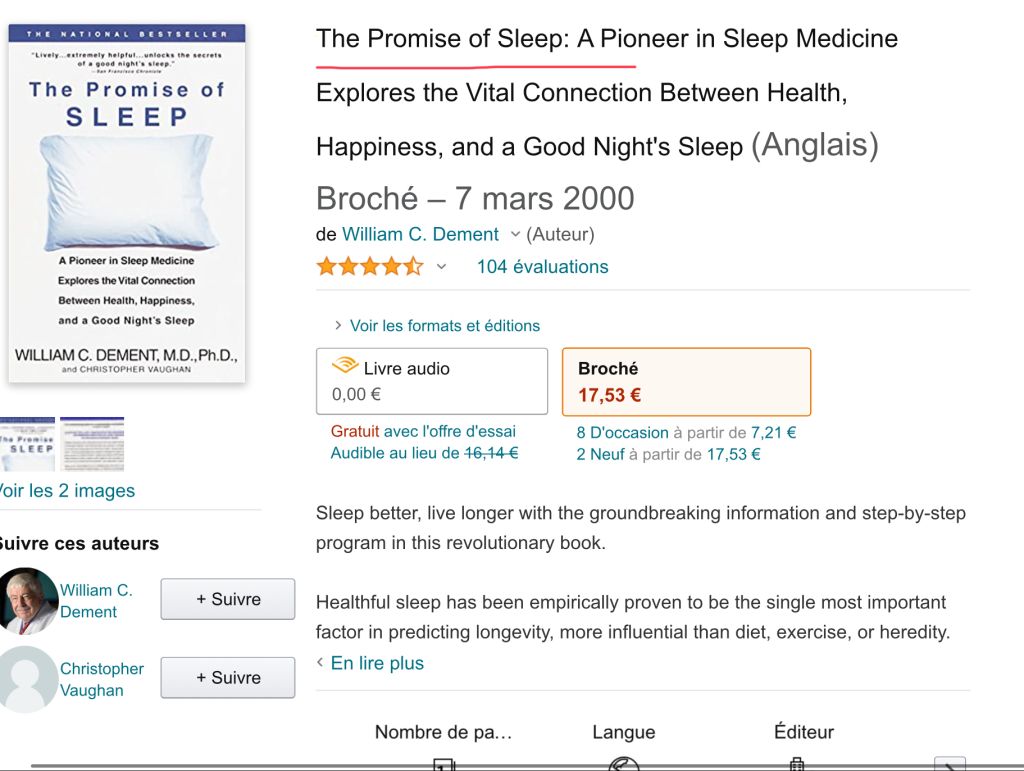Open the 8 D'occasion offers link
The width and height of the screenshot is (1024, 771).
click(622, 433)
